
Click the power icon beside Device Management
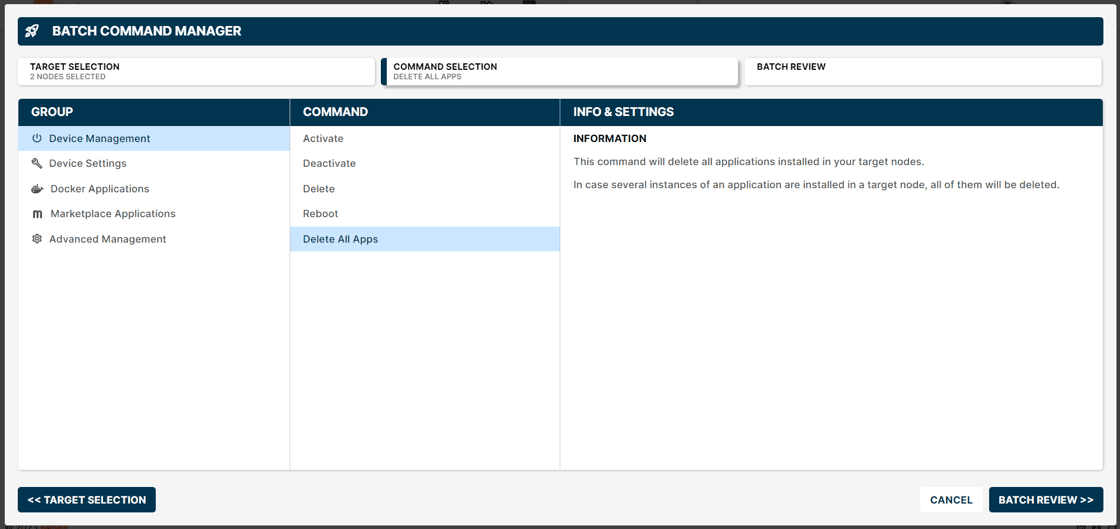pos(37,138)
